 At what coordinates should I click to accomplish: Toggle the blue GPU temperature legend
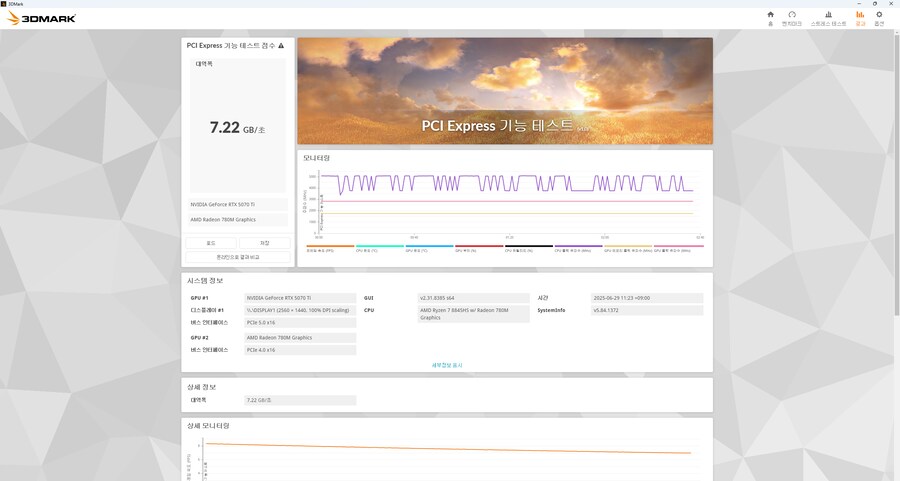tap(429, 248)
